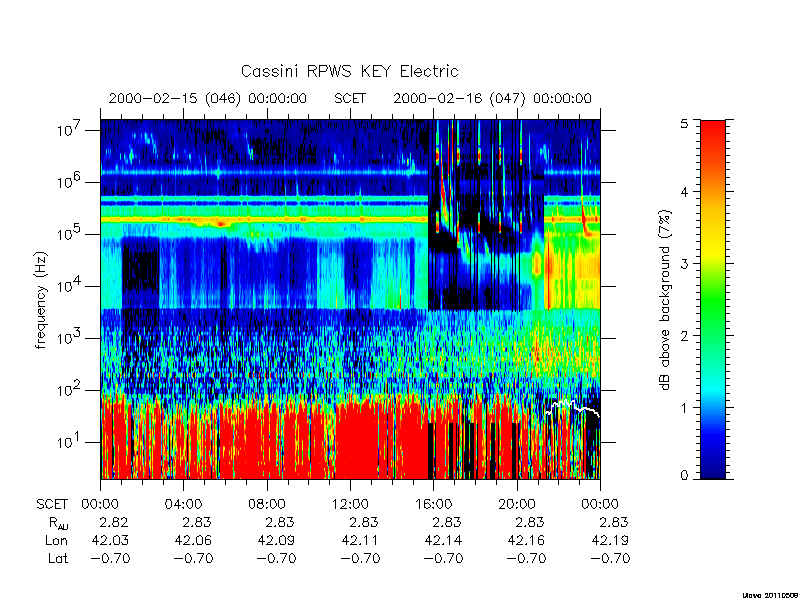Click the "04:00" time tick label
Image resolution: width=800 pixels, height=600 pixels.
click(x=183, y=505)
